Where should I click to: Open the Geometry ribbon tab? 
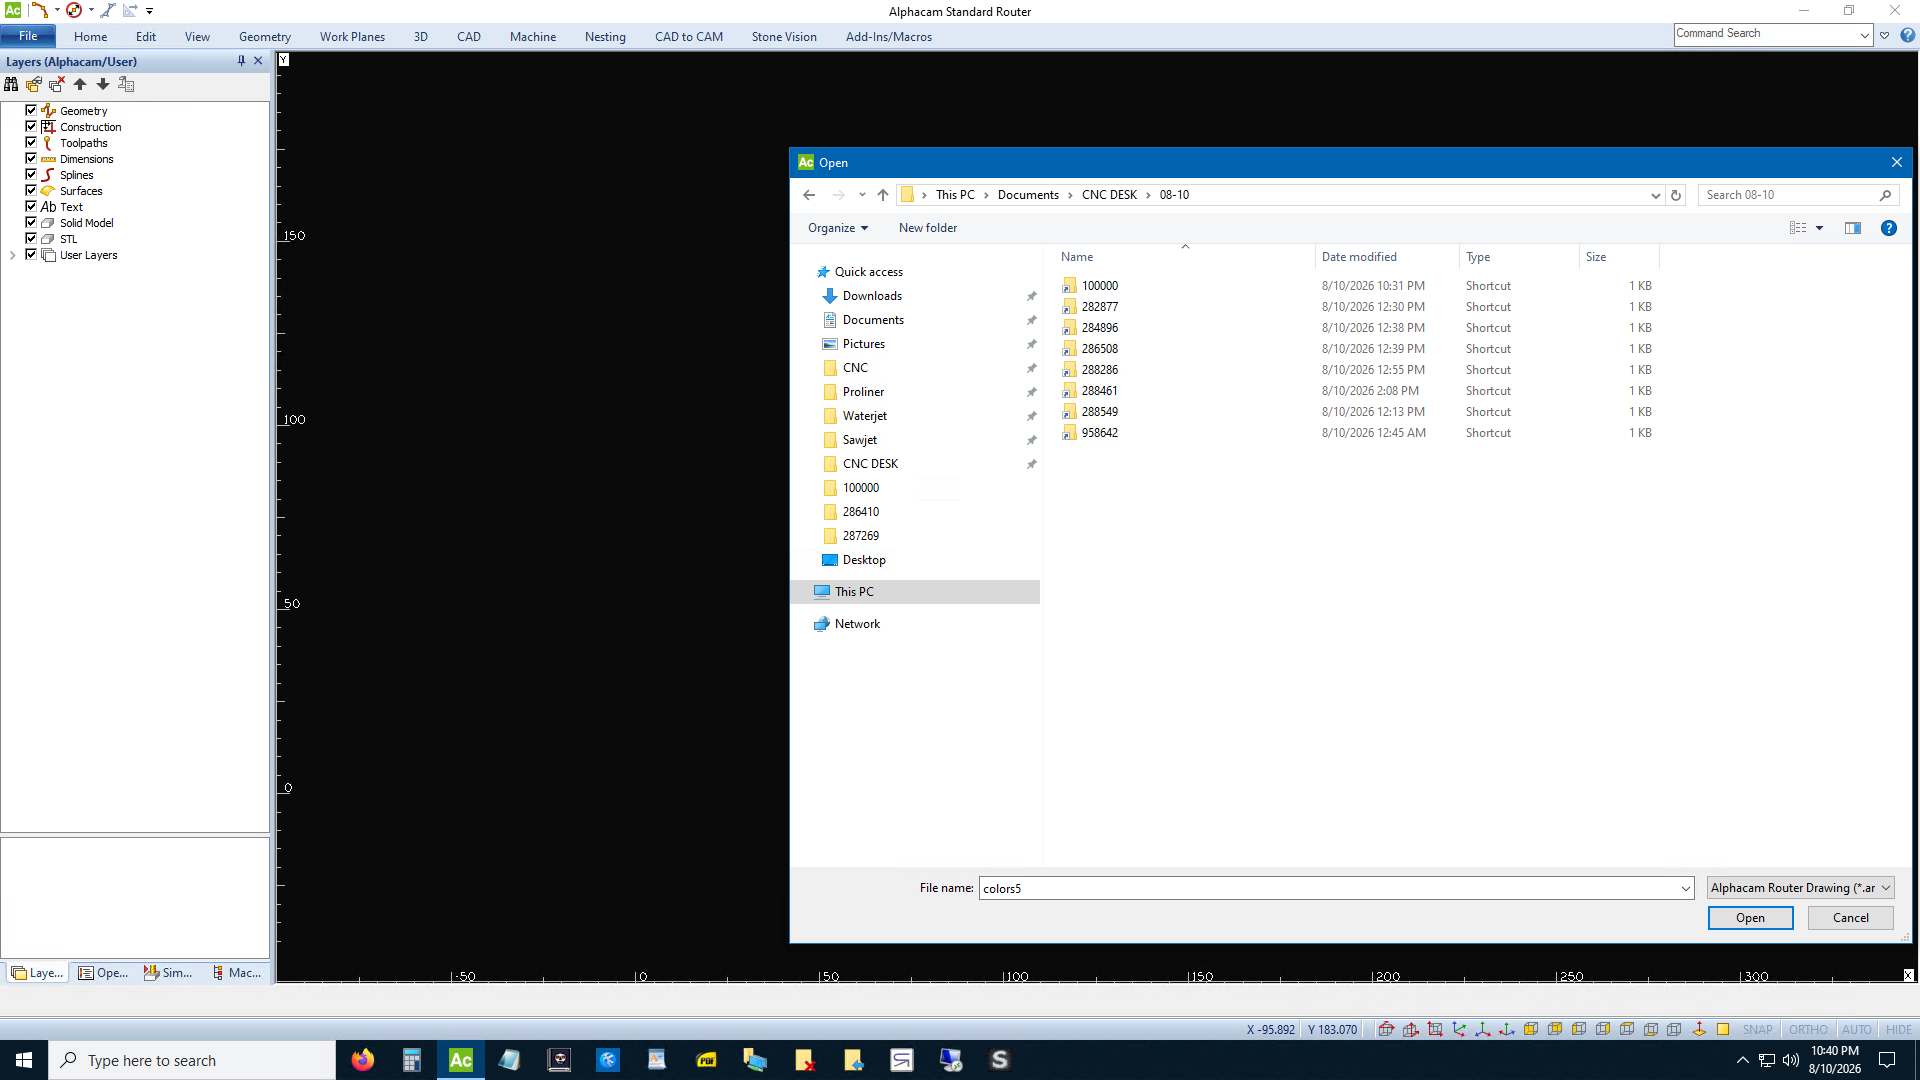click(265, 37)
